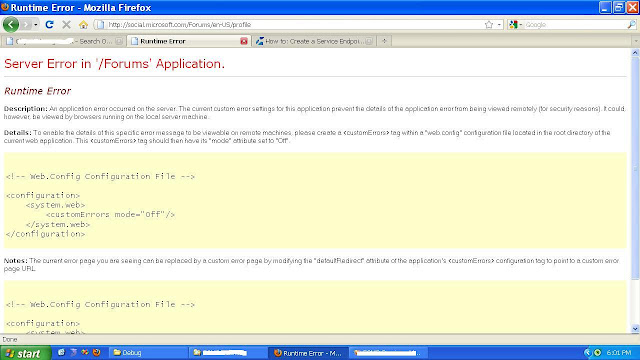This screenshot has width=640, height=360.
Task: Click the page identity icon in address bar
Action: point(100,24)
